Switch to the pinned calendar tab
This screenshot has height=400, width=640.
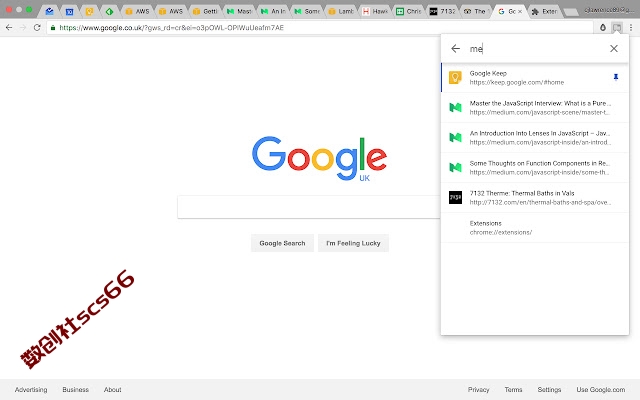(x=69, y=11)
